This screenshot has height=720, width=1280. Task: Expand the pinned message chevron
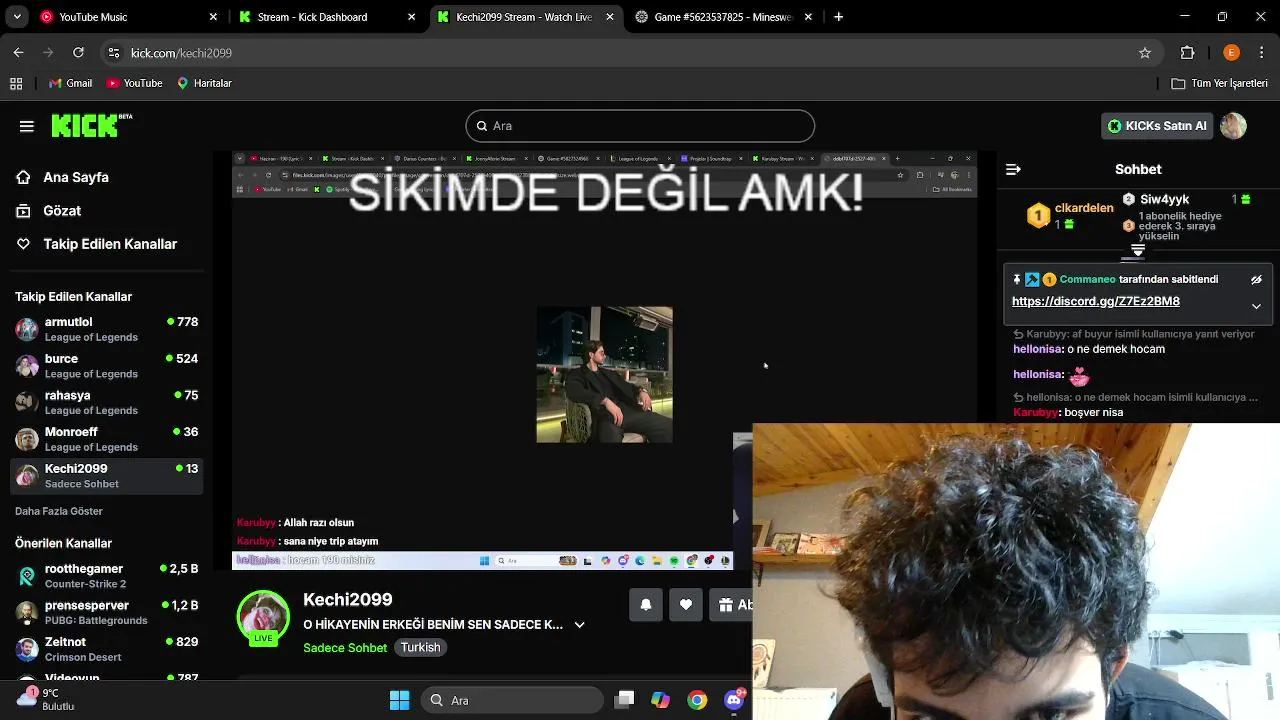[1256, 306]
